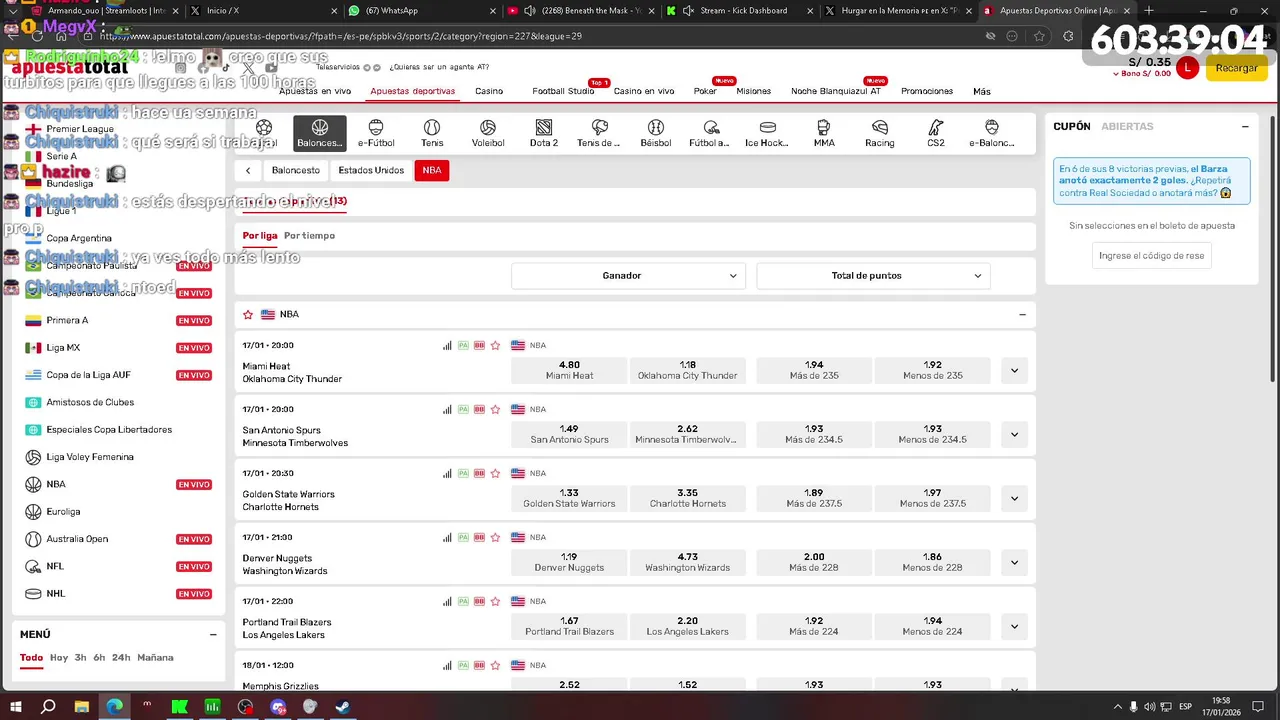
Task: Favorite the Portland Trail Blazers match star
Action: (495, 601)
